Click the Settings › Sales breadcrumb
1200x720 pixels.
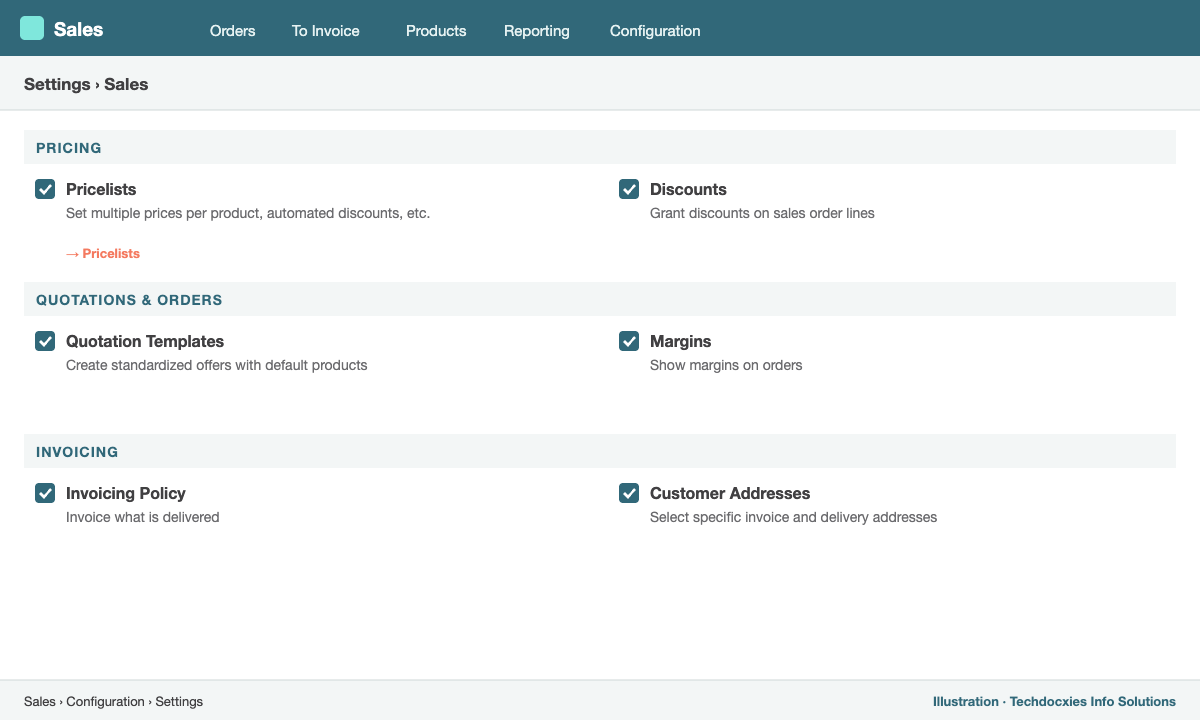point(86,84)
